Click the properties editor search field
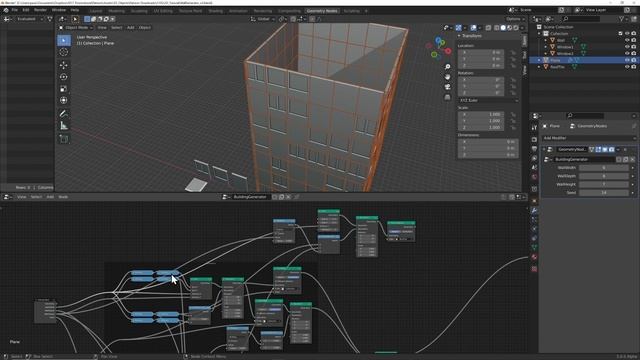The width and height of the screenshot is (640, 360). [x=585, y=116]
